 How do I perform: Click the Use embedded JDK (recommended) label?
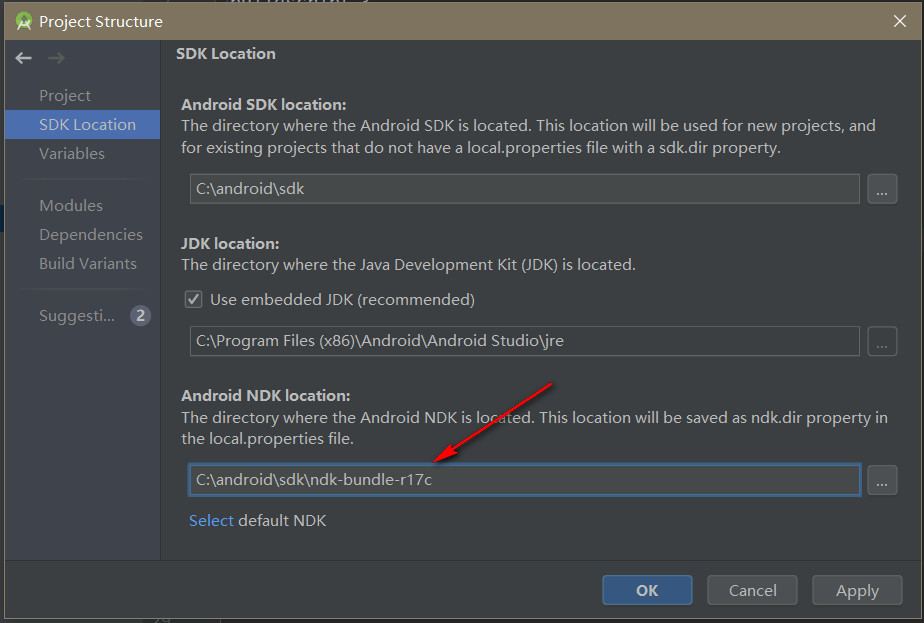342,299
